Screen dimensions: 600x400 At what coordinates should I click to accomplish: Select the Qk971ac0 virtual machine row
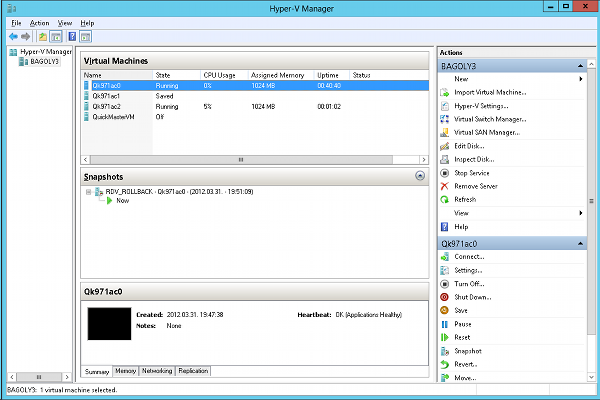coord(254,86)
